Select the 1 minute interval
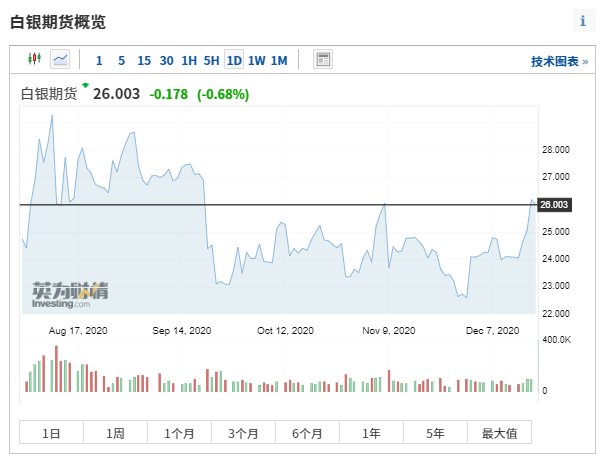 point(99,61)
